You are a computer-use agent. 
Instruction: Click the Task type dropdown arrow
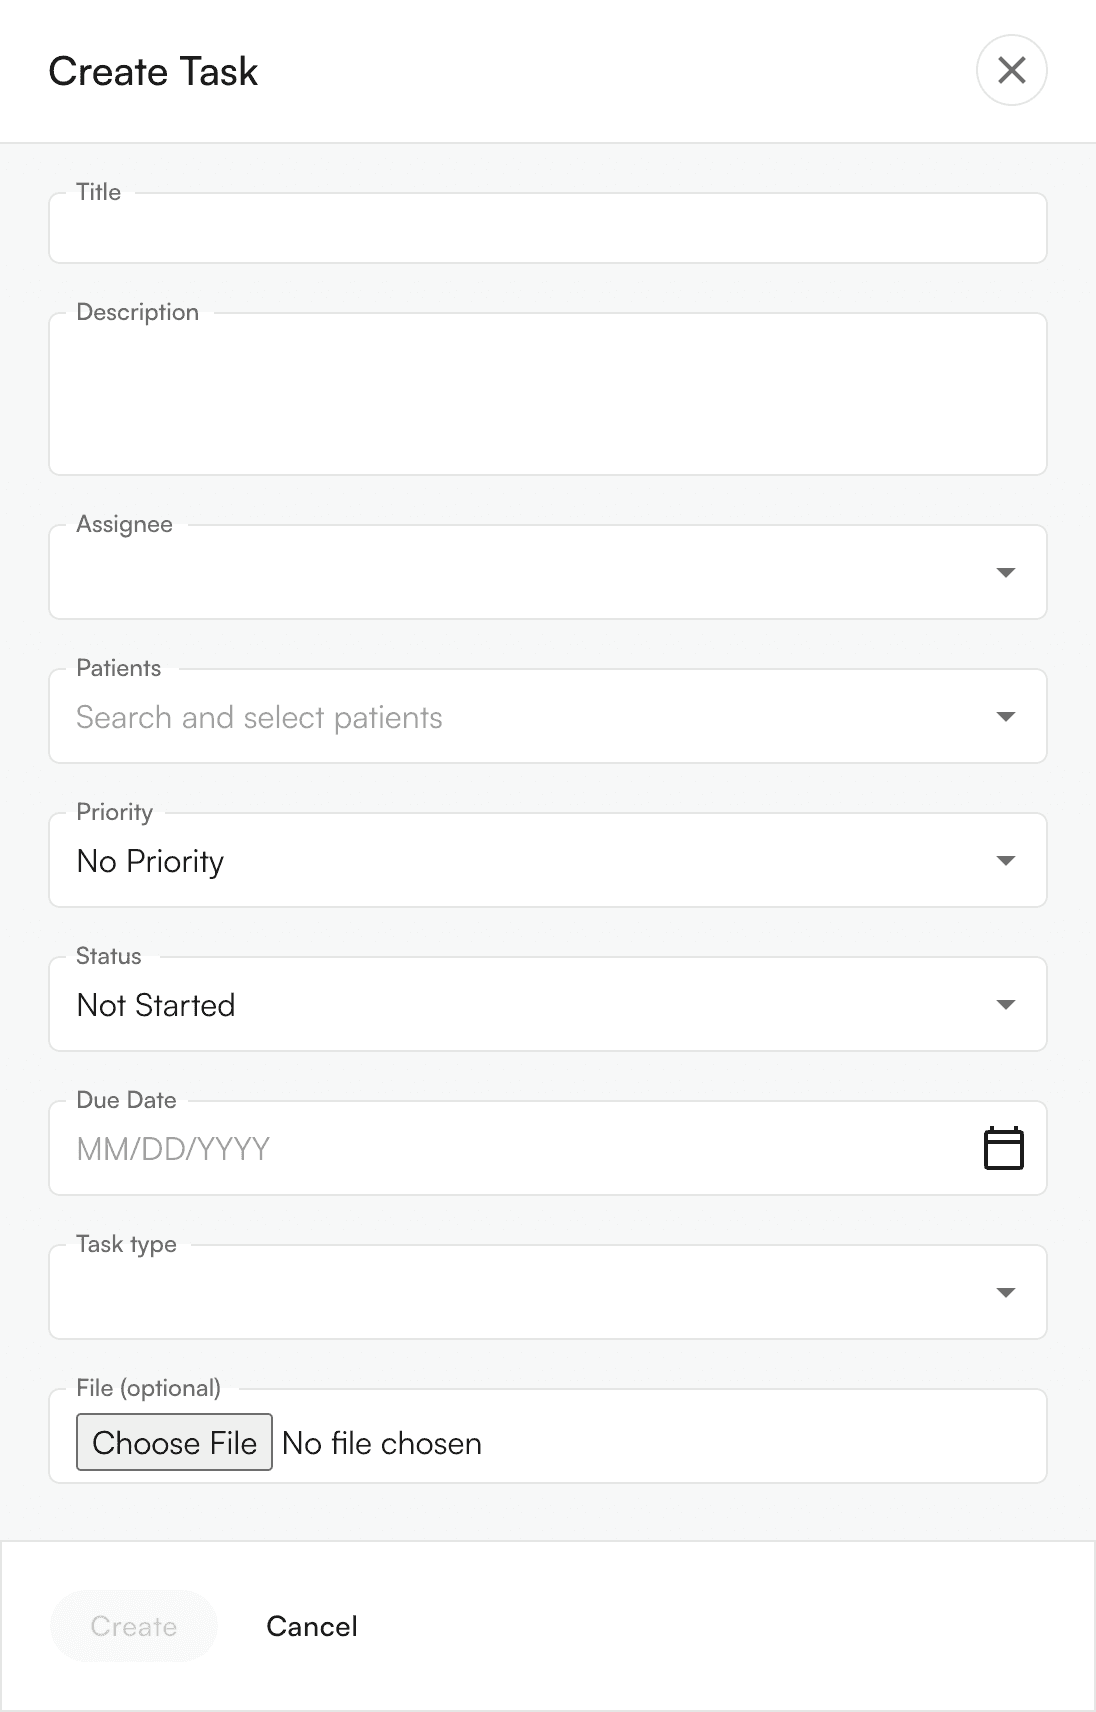pyautogui.click(x=1005, y=1293)
